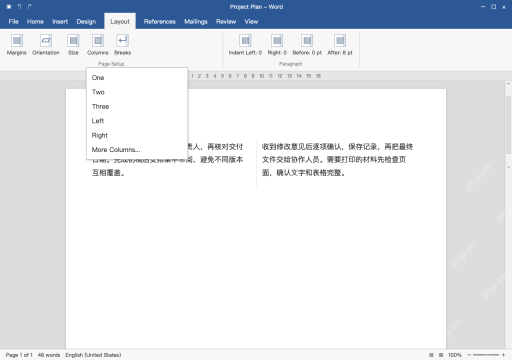Open More Columns dialog

tap(137, 150)
